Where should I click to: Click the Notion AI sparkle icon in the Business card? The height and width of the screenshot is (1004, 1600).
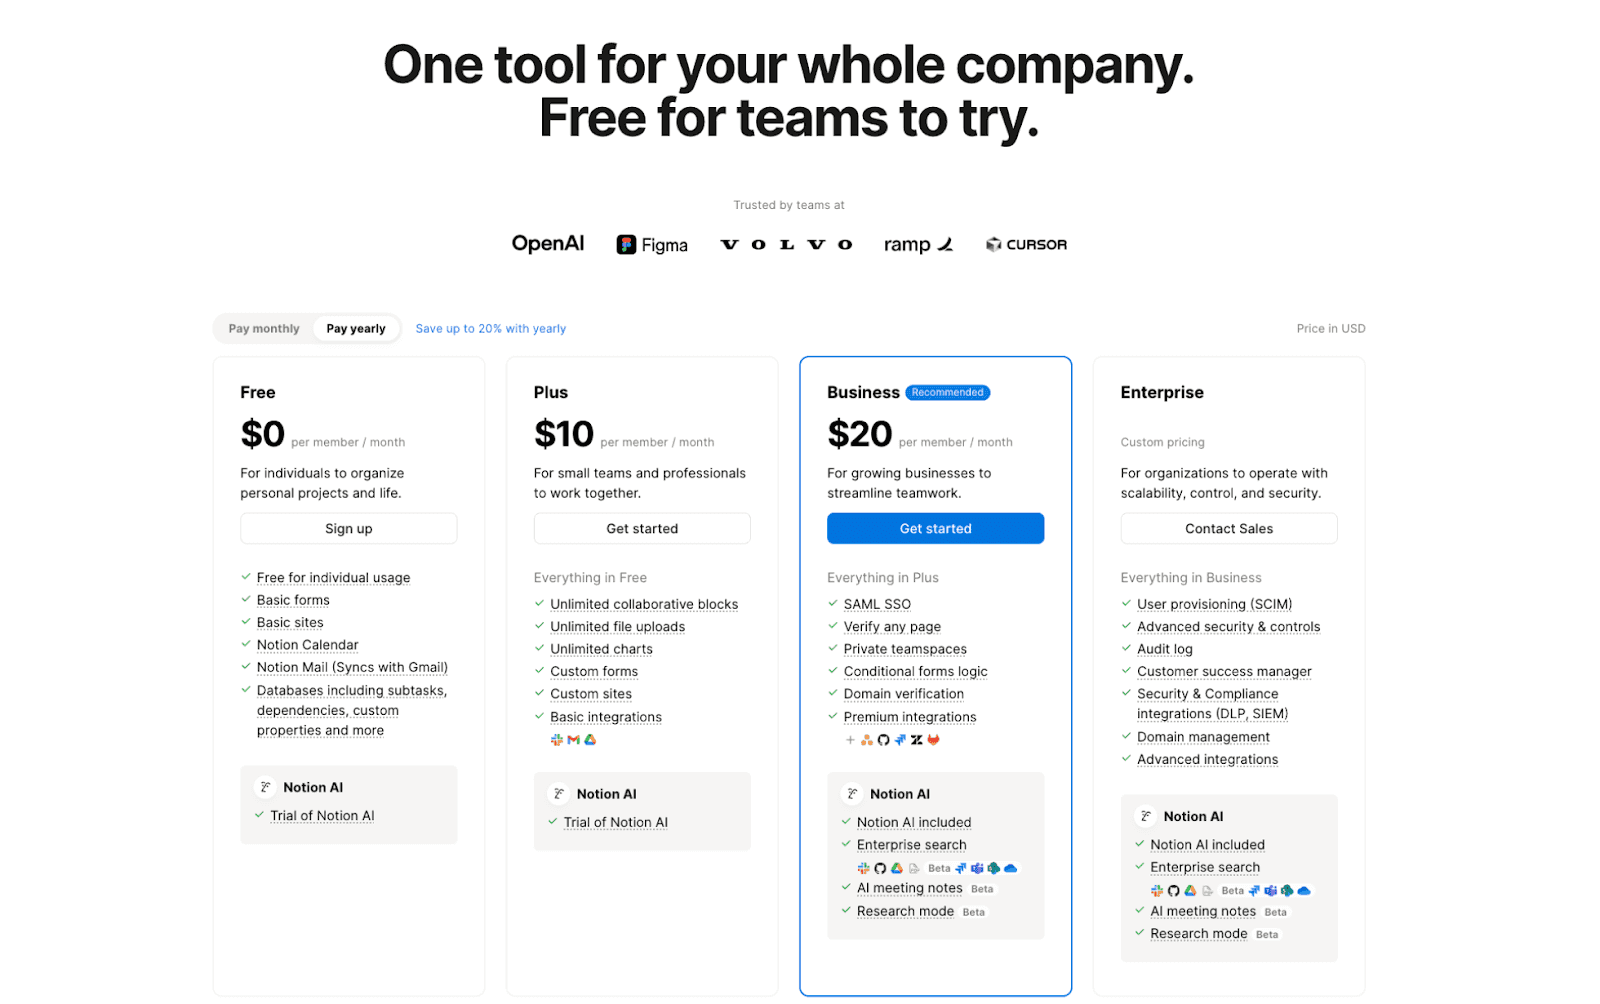(x=851, y=792)
